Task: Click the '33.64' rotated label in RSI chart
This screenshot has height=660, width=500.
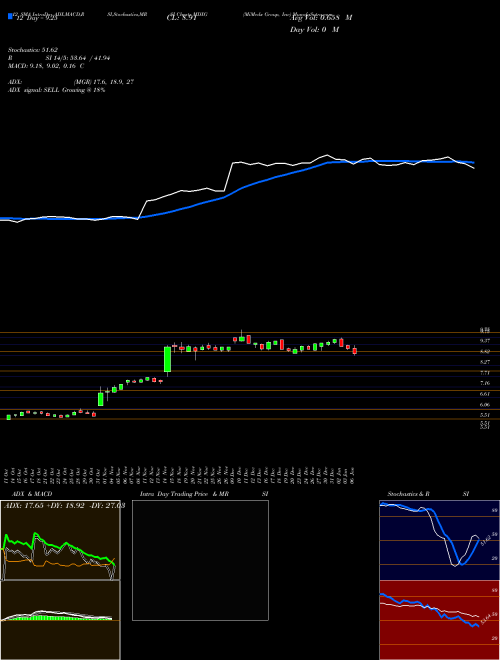Action: coord(485,620)
